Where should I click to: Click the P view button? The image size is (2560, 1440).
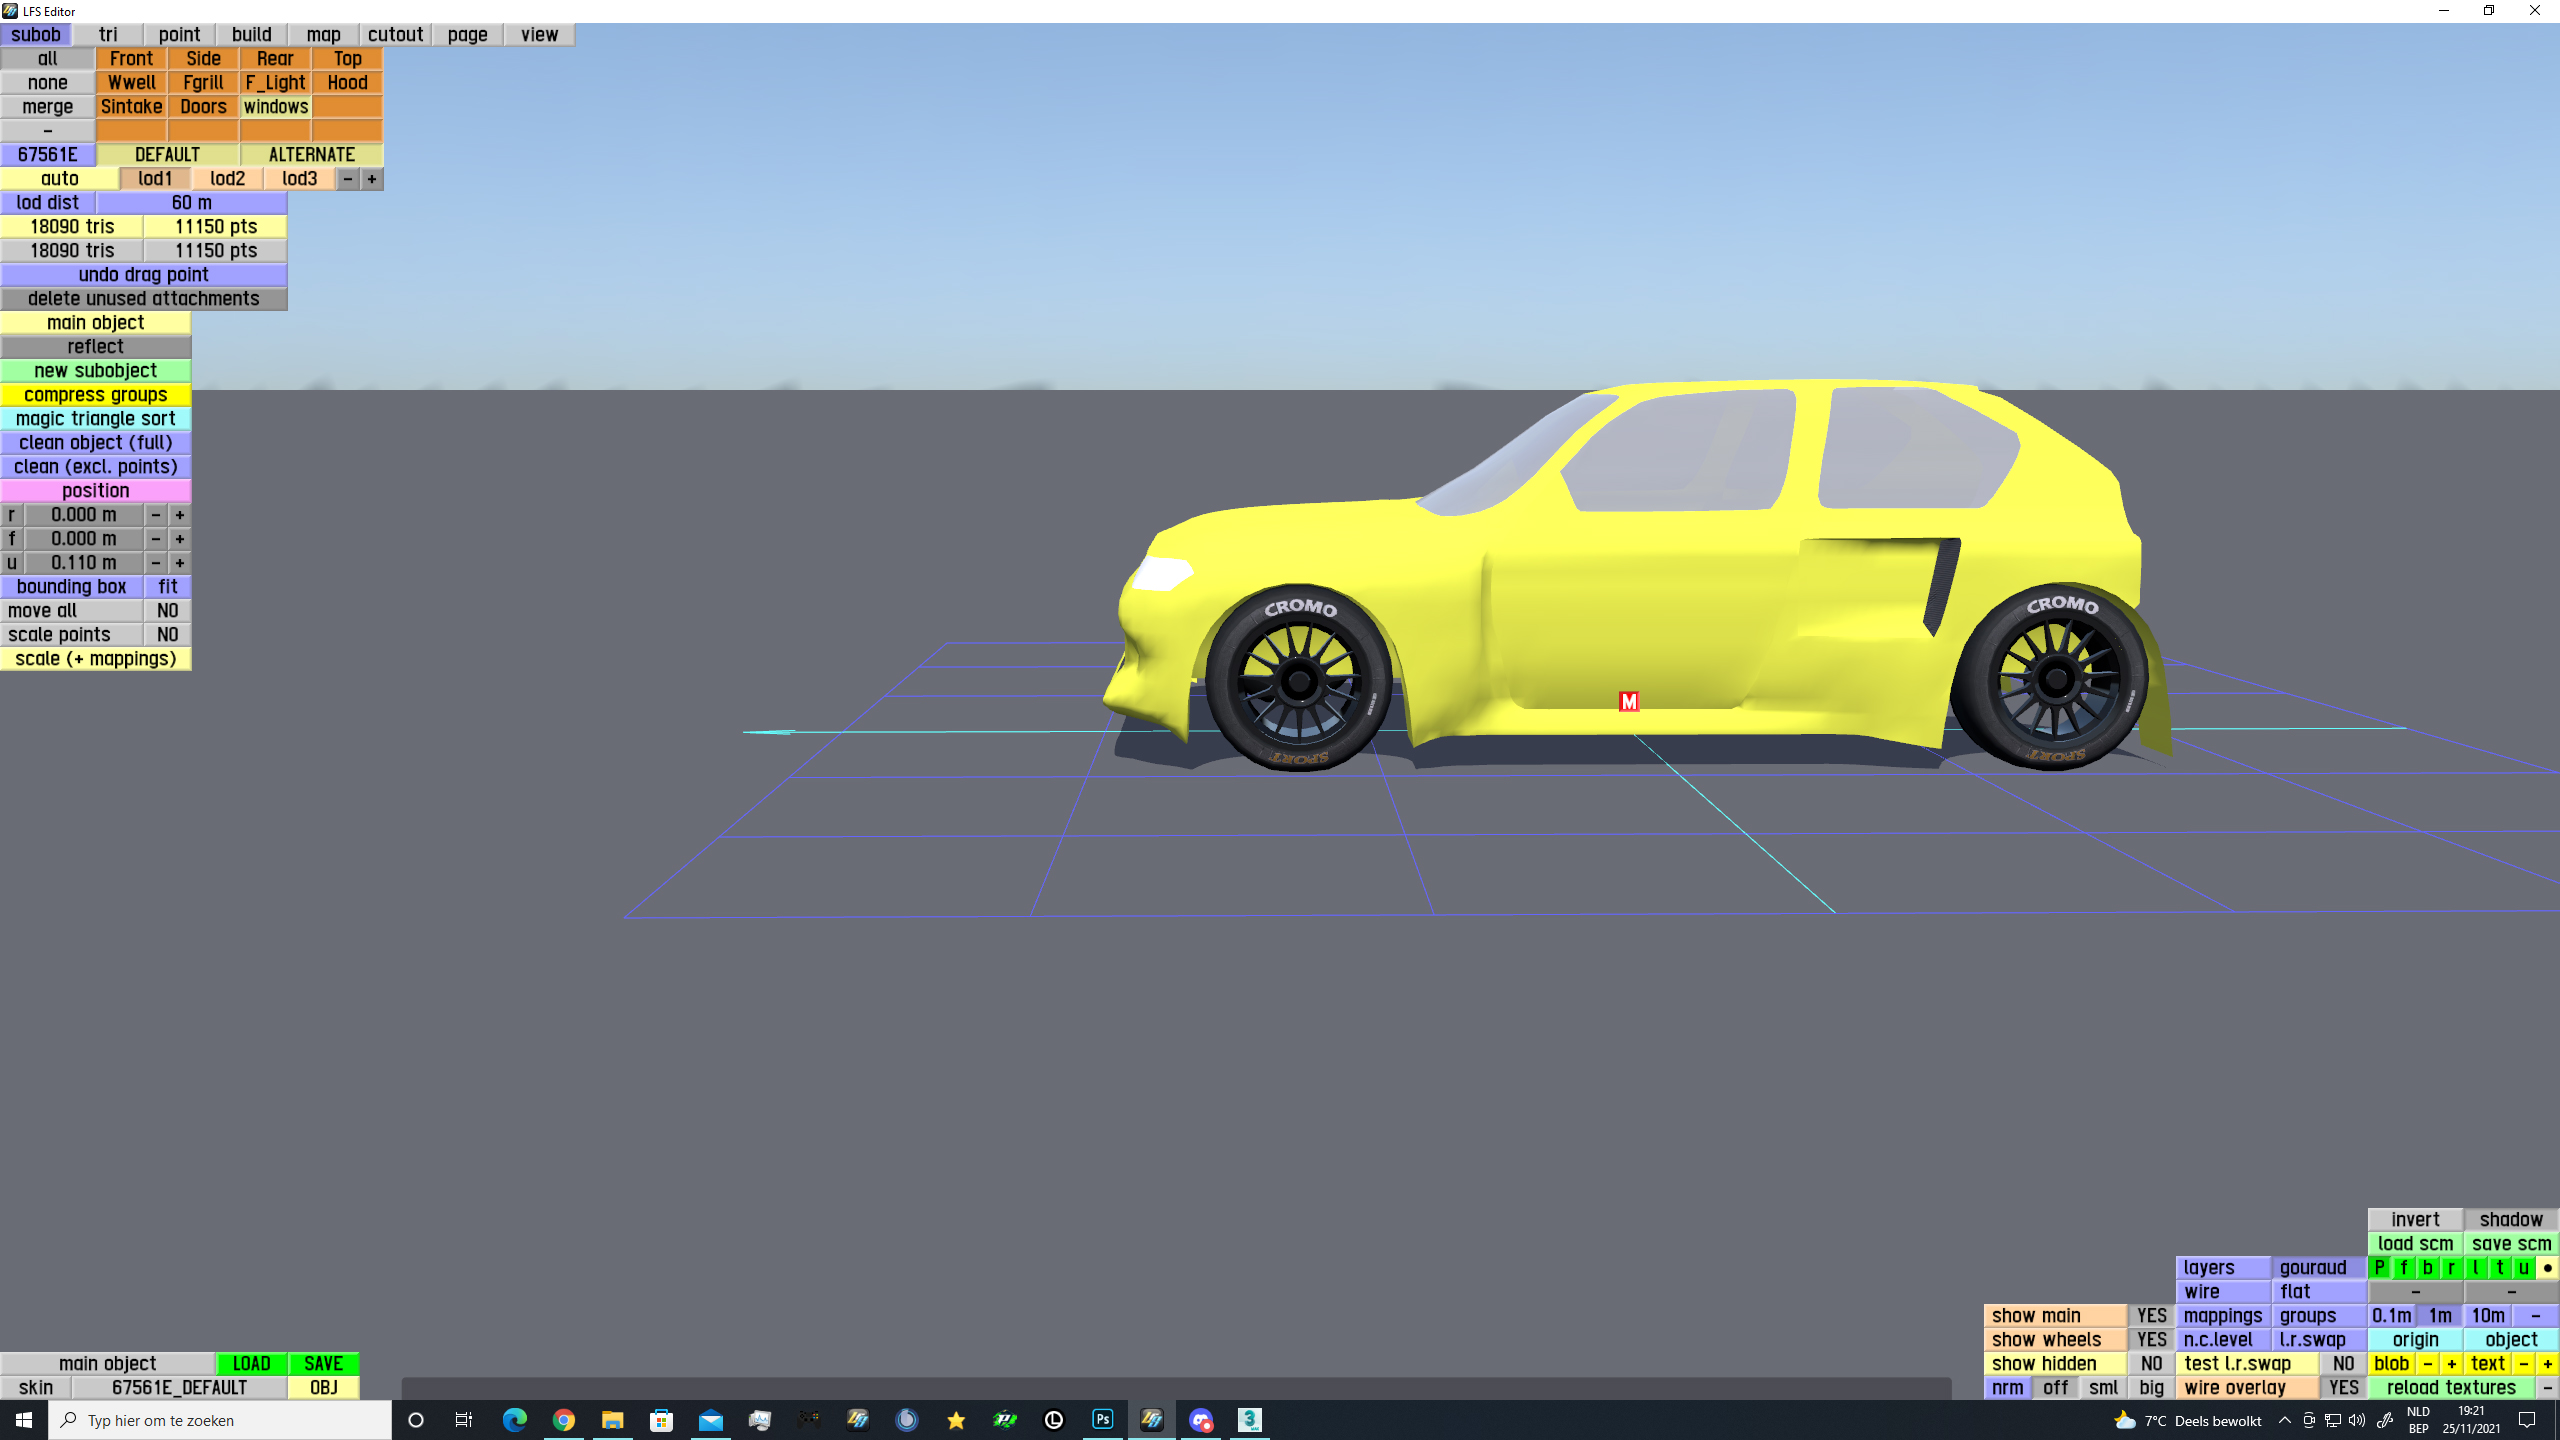2379,1268
